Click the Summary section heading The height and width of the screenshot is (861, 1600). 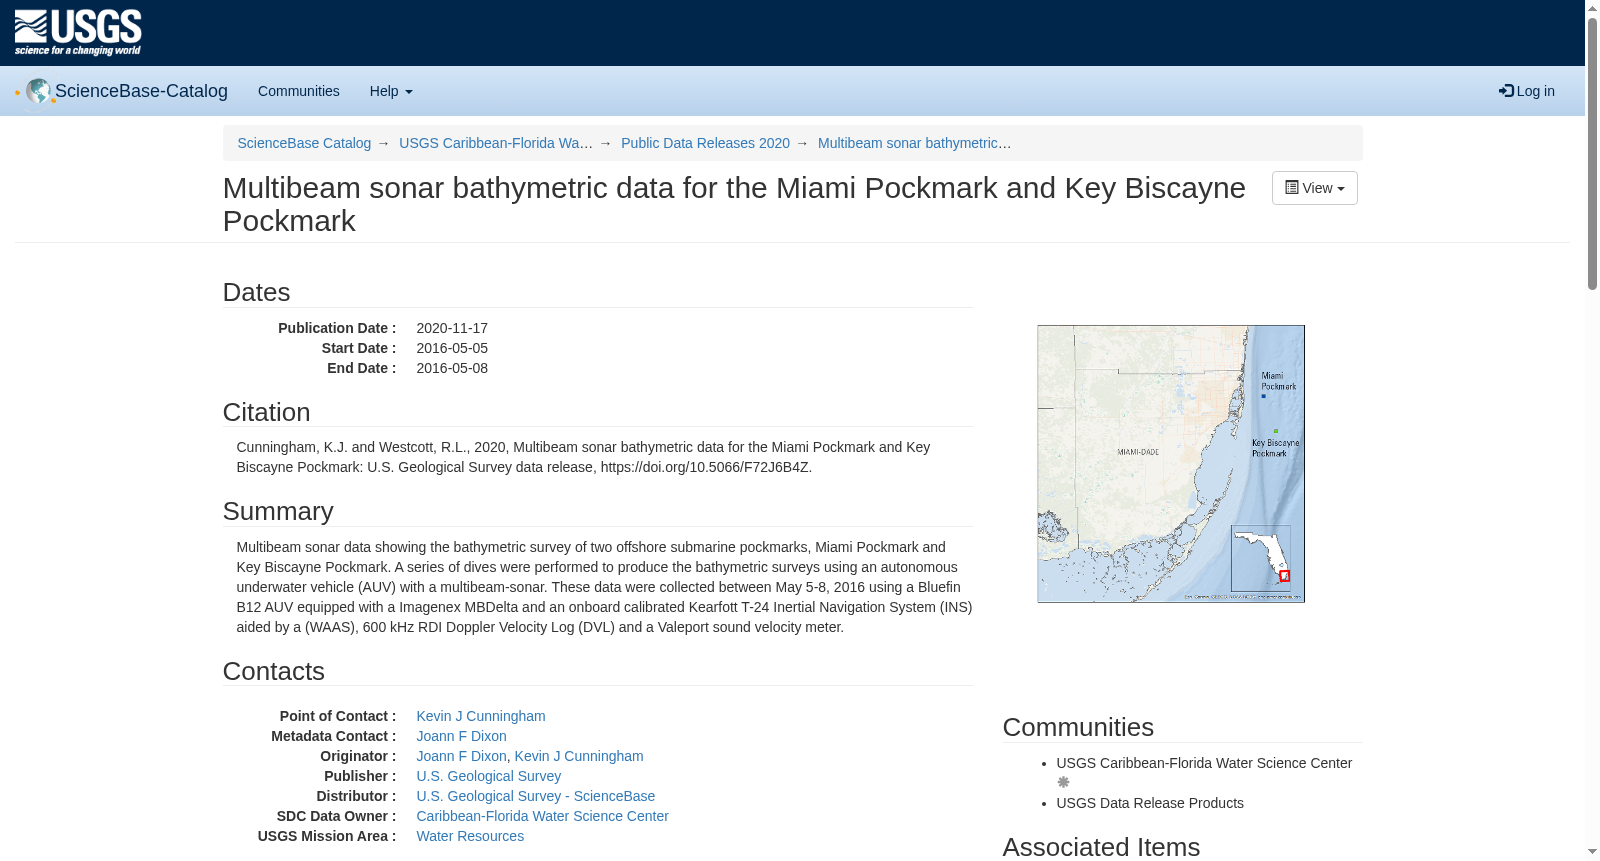click(x=278, y=511)
